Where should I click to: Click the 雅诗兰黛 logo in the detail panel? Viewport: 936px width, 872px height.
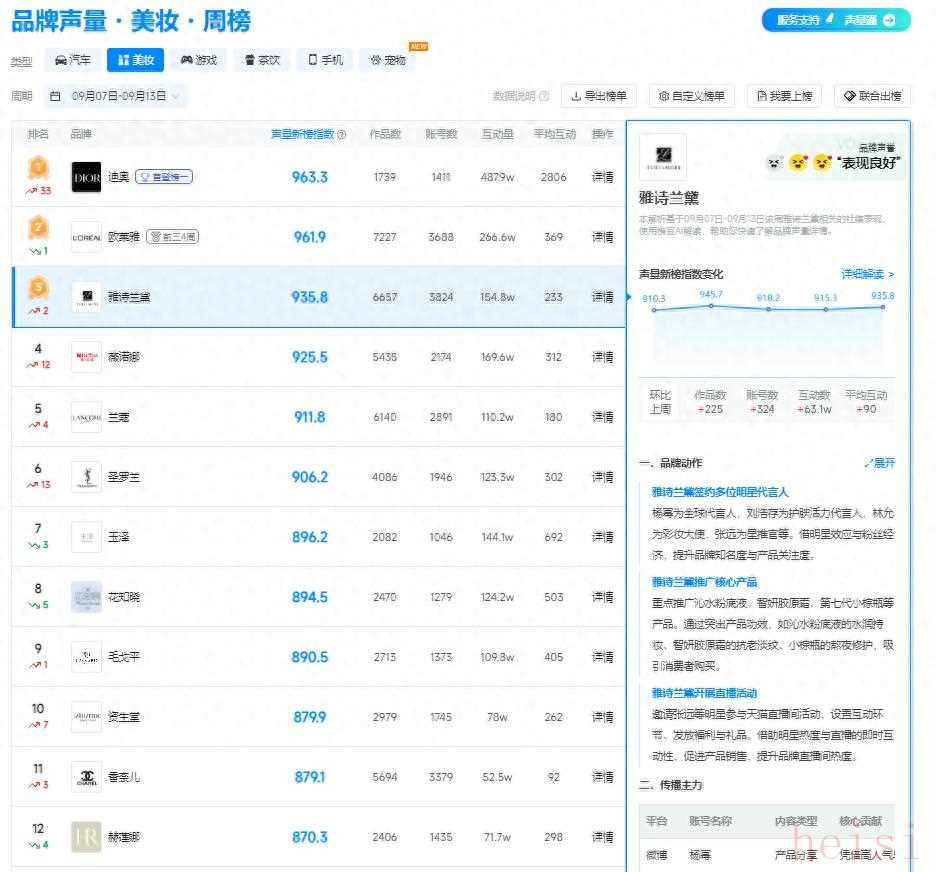663,157
